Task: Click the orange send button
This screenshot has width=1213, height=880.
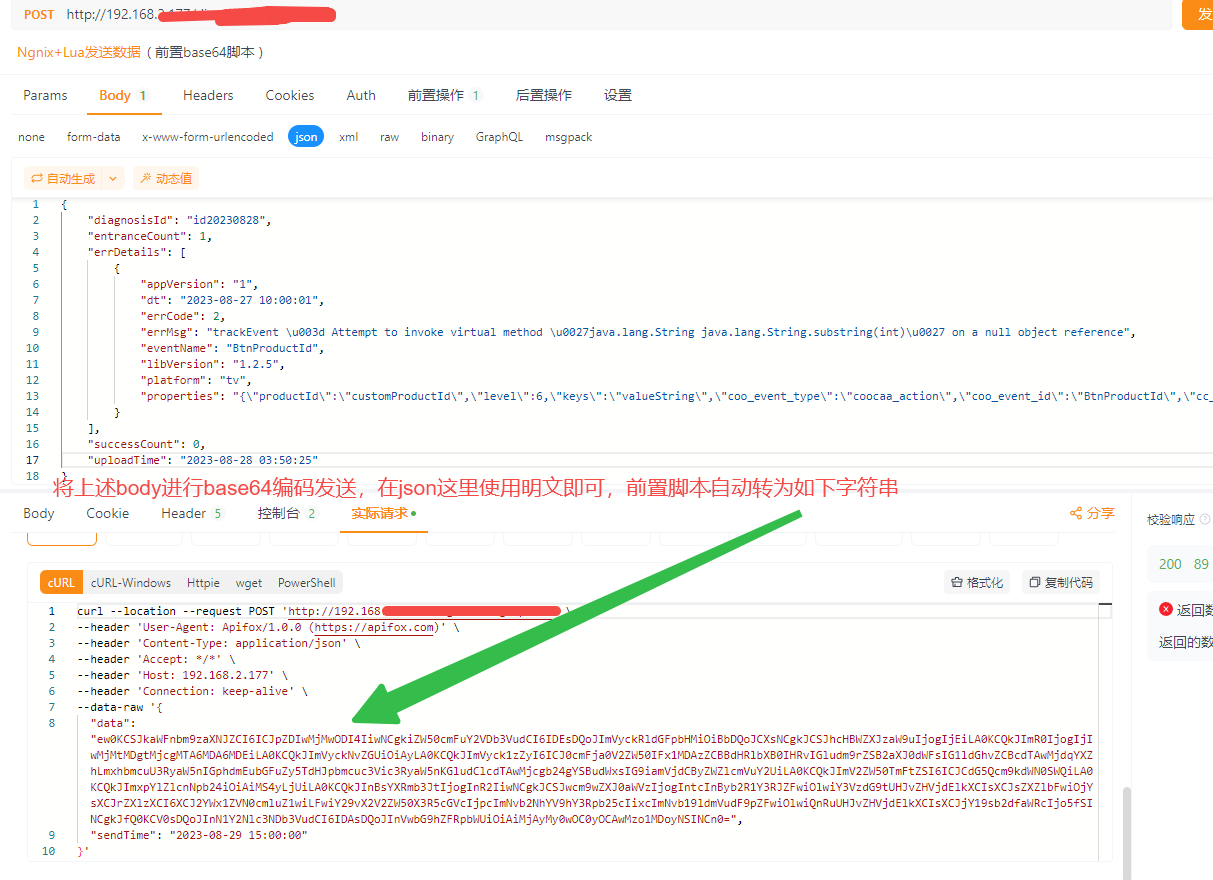Action: point(1198,14)
